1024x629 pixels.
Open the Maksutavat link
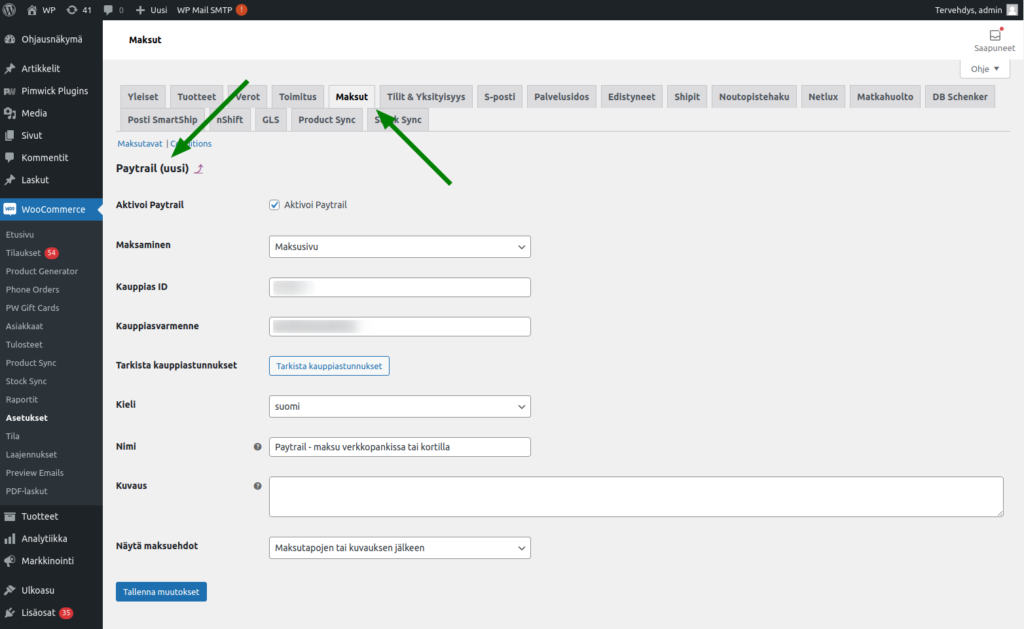[140, 144]
